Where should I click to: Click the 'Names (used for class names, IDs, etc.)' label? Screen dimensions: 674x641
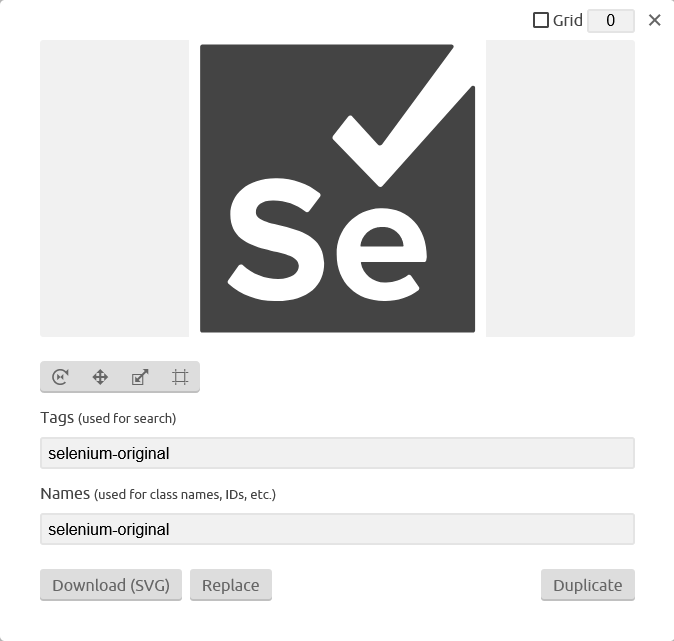(158, 494)
